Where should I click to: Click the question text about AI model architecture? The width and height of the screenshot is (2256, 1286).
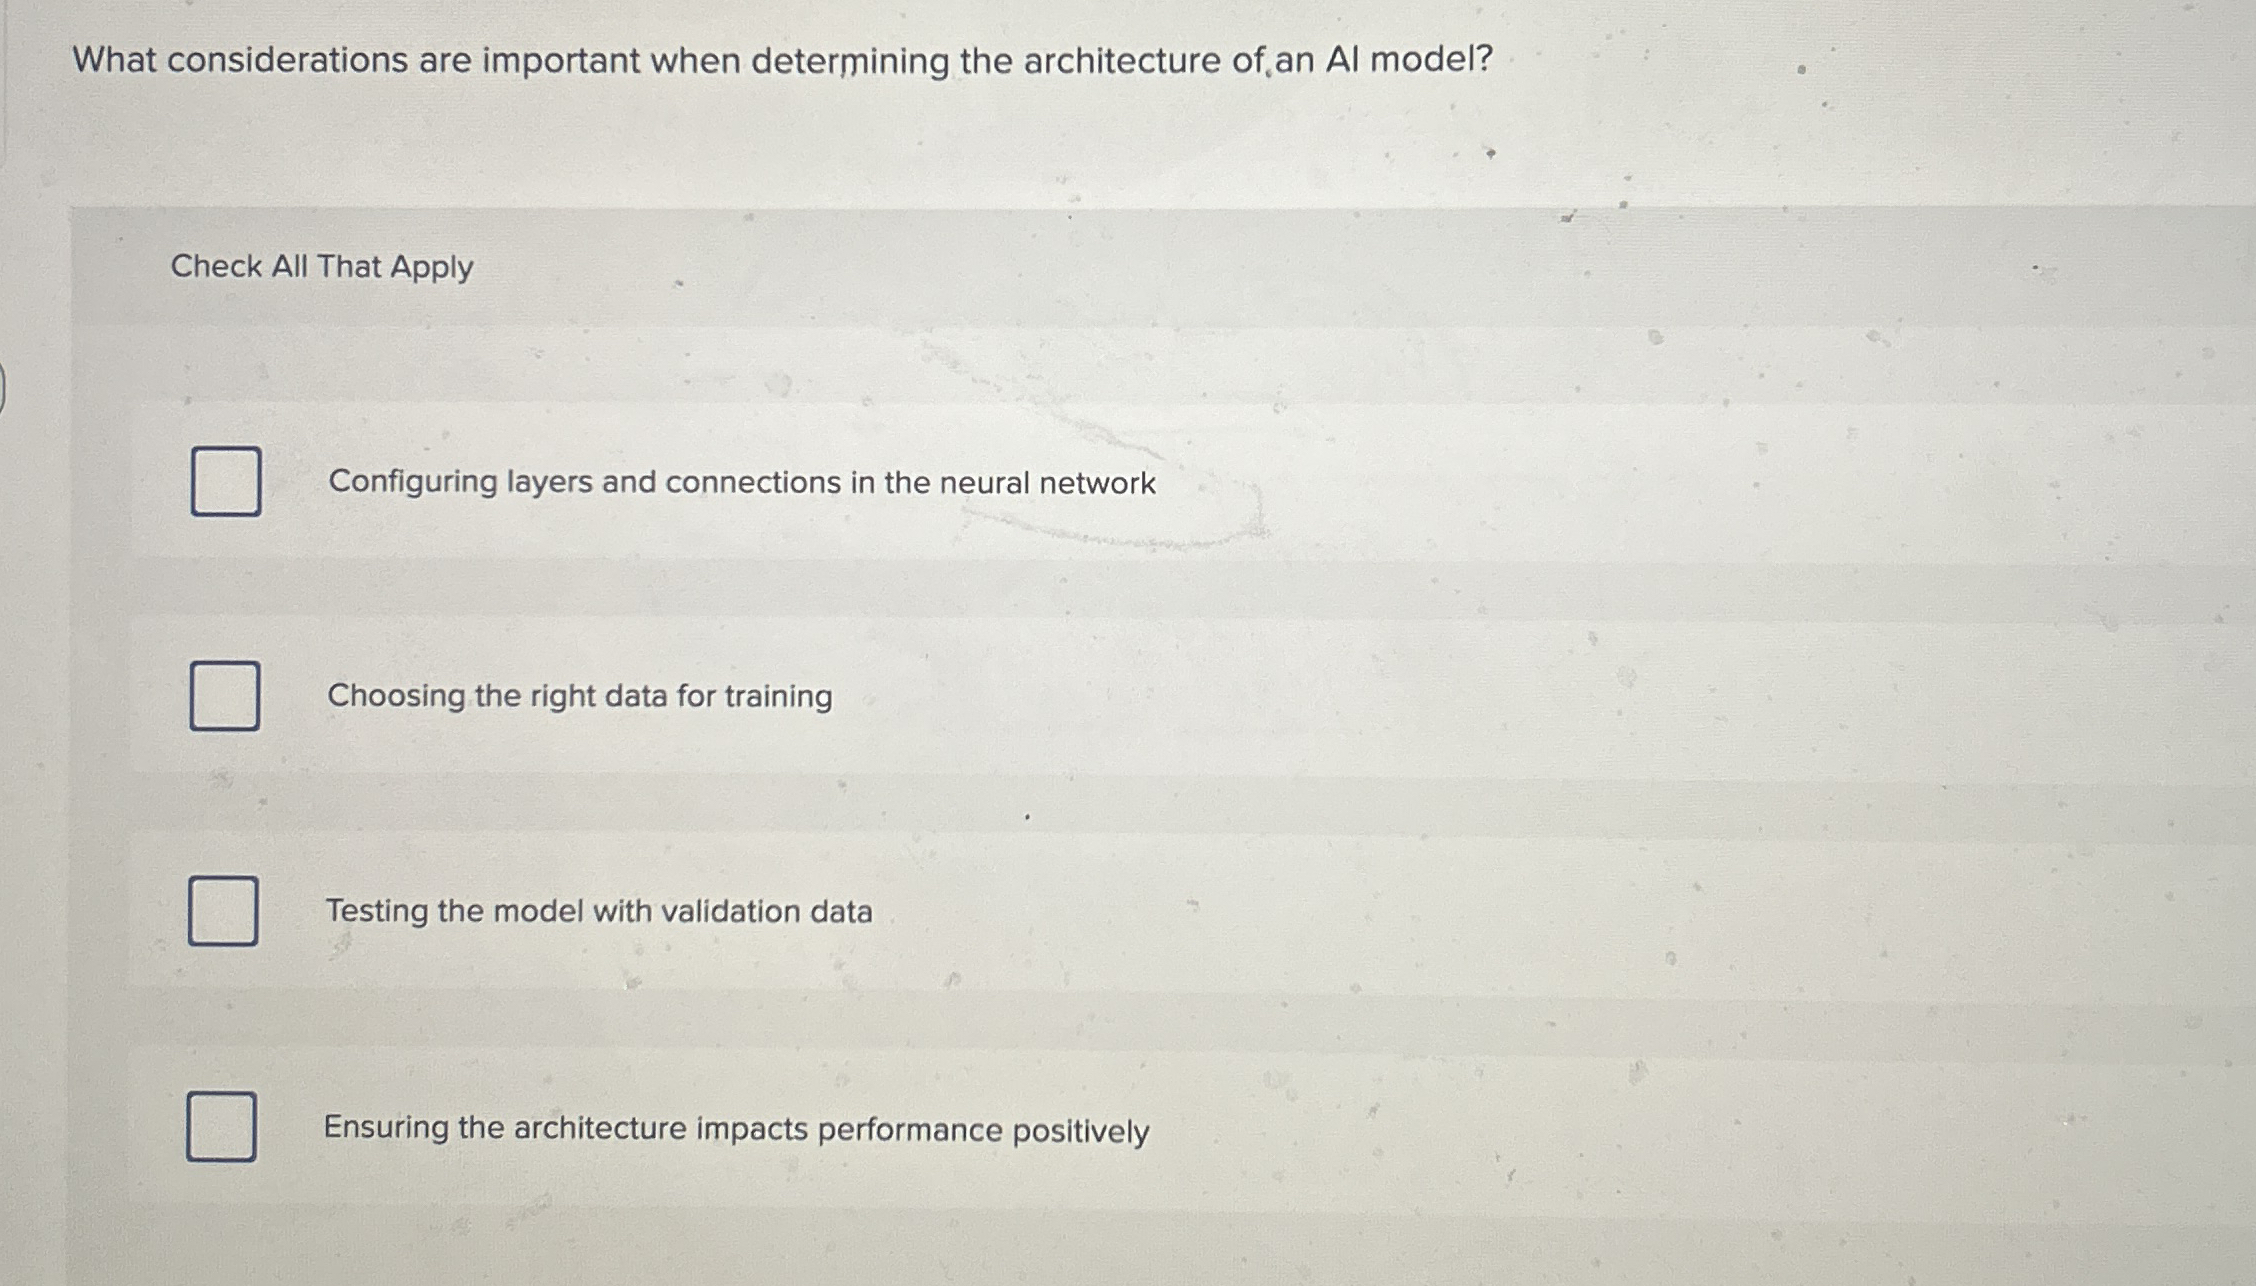780,62
